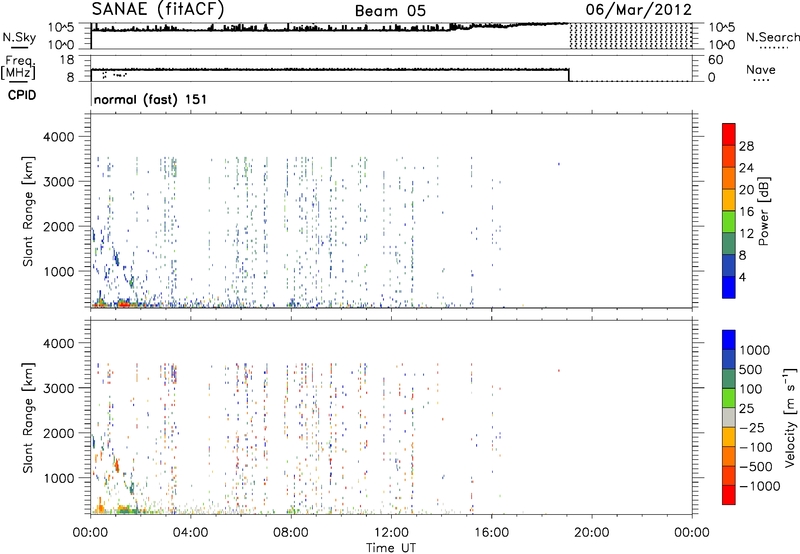Click the frequency step-down edge near 19:00
The width and height of the screenshot is (800, 554).
(x=569, y=75)
